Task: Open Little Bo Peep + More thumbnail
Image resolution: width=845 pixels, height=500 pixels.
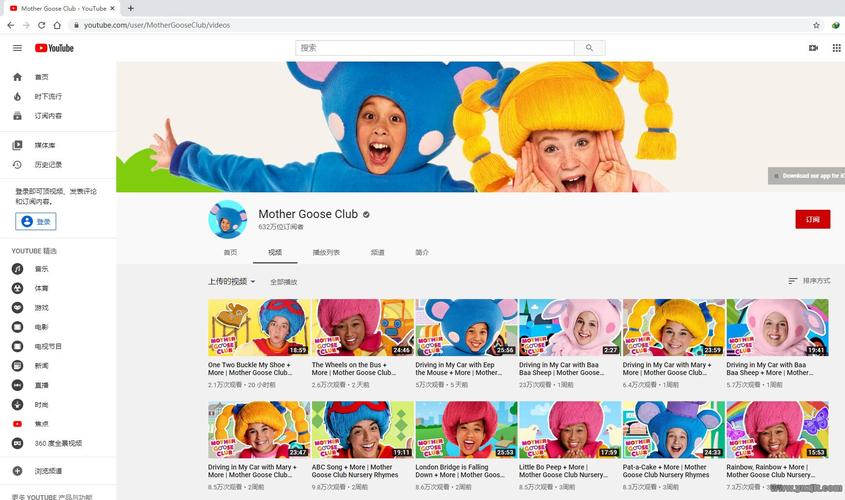Action: click(570, 429)
